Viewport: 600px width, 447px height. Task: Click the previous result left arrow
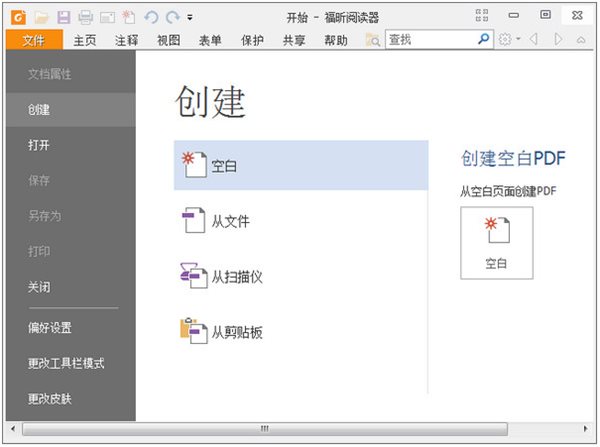point(533,39)
